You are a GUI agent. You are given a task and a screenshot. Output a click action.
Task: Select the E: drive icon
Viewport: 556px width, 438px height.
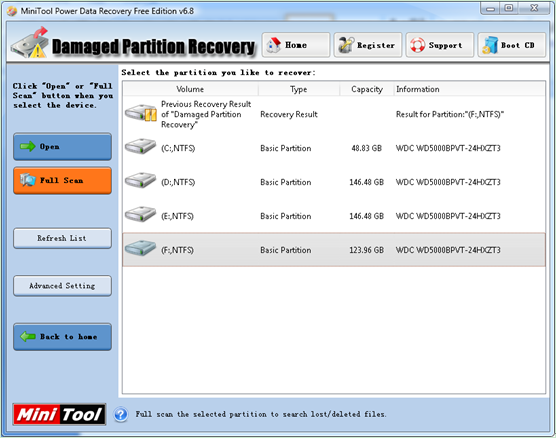140,215
